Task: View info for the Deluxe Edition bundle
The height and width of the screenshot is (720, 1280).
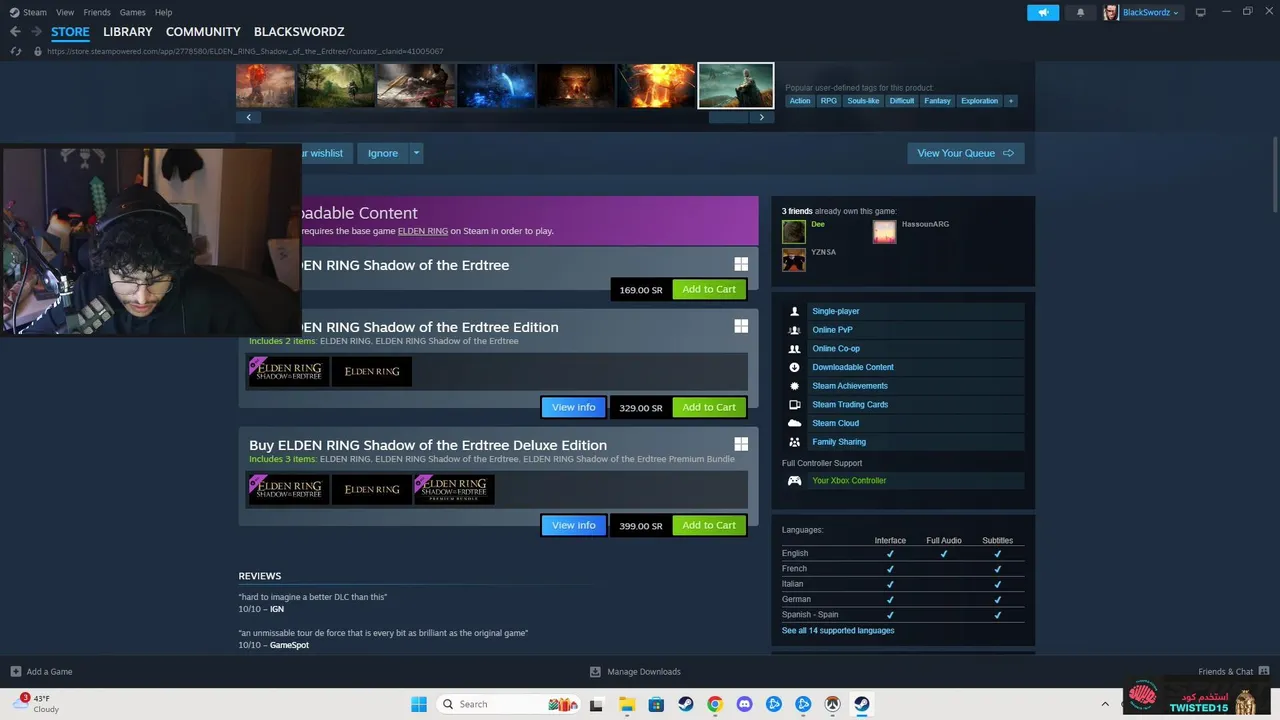Action: (574, 525)
